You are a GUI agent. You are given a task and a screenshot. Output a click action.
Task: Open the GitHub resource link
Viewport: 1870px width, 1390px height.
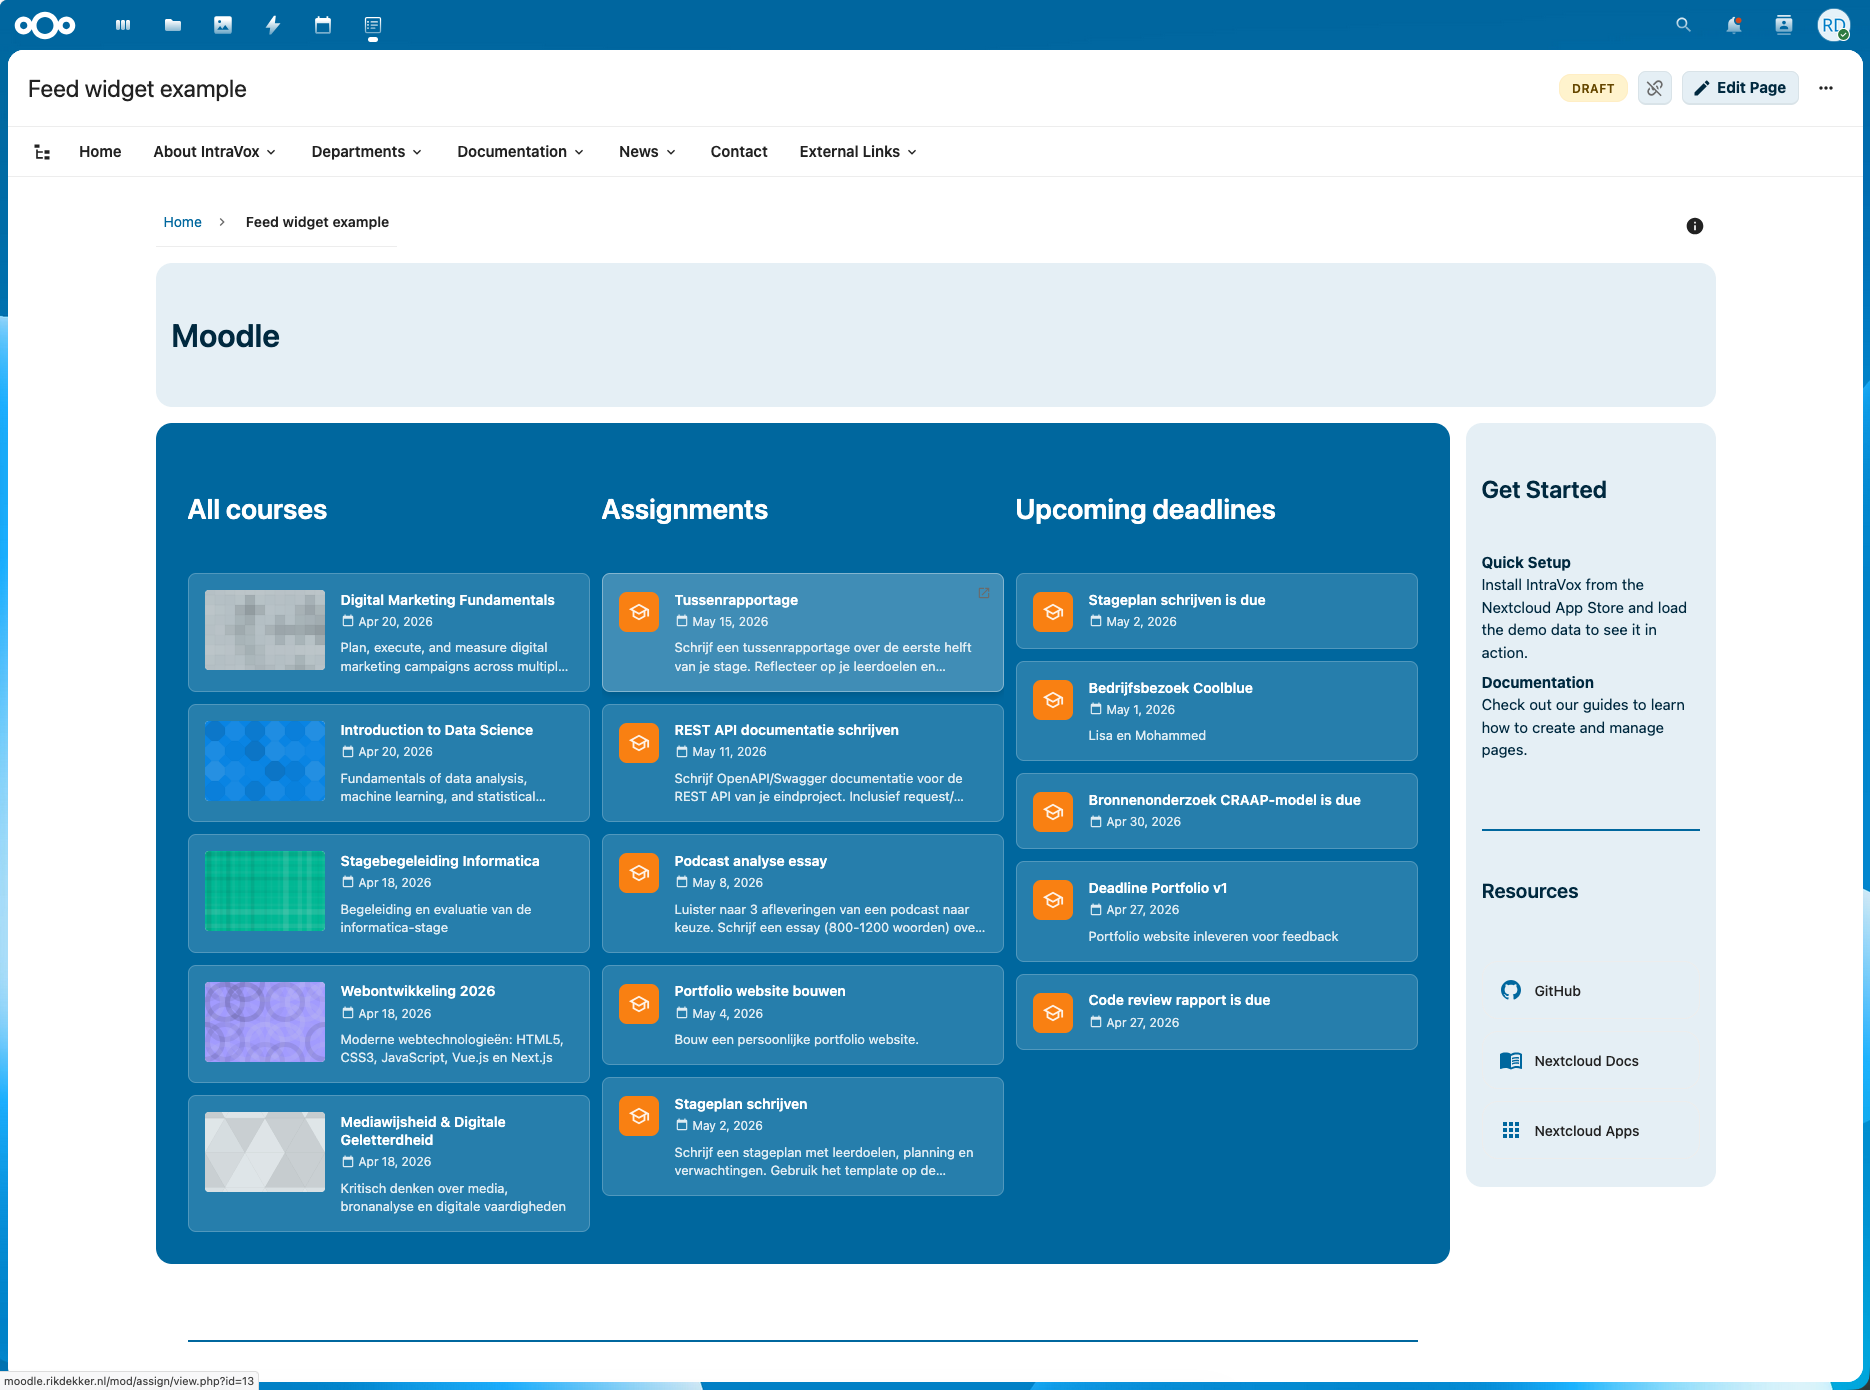click(x=1558, y=991)
